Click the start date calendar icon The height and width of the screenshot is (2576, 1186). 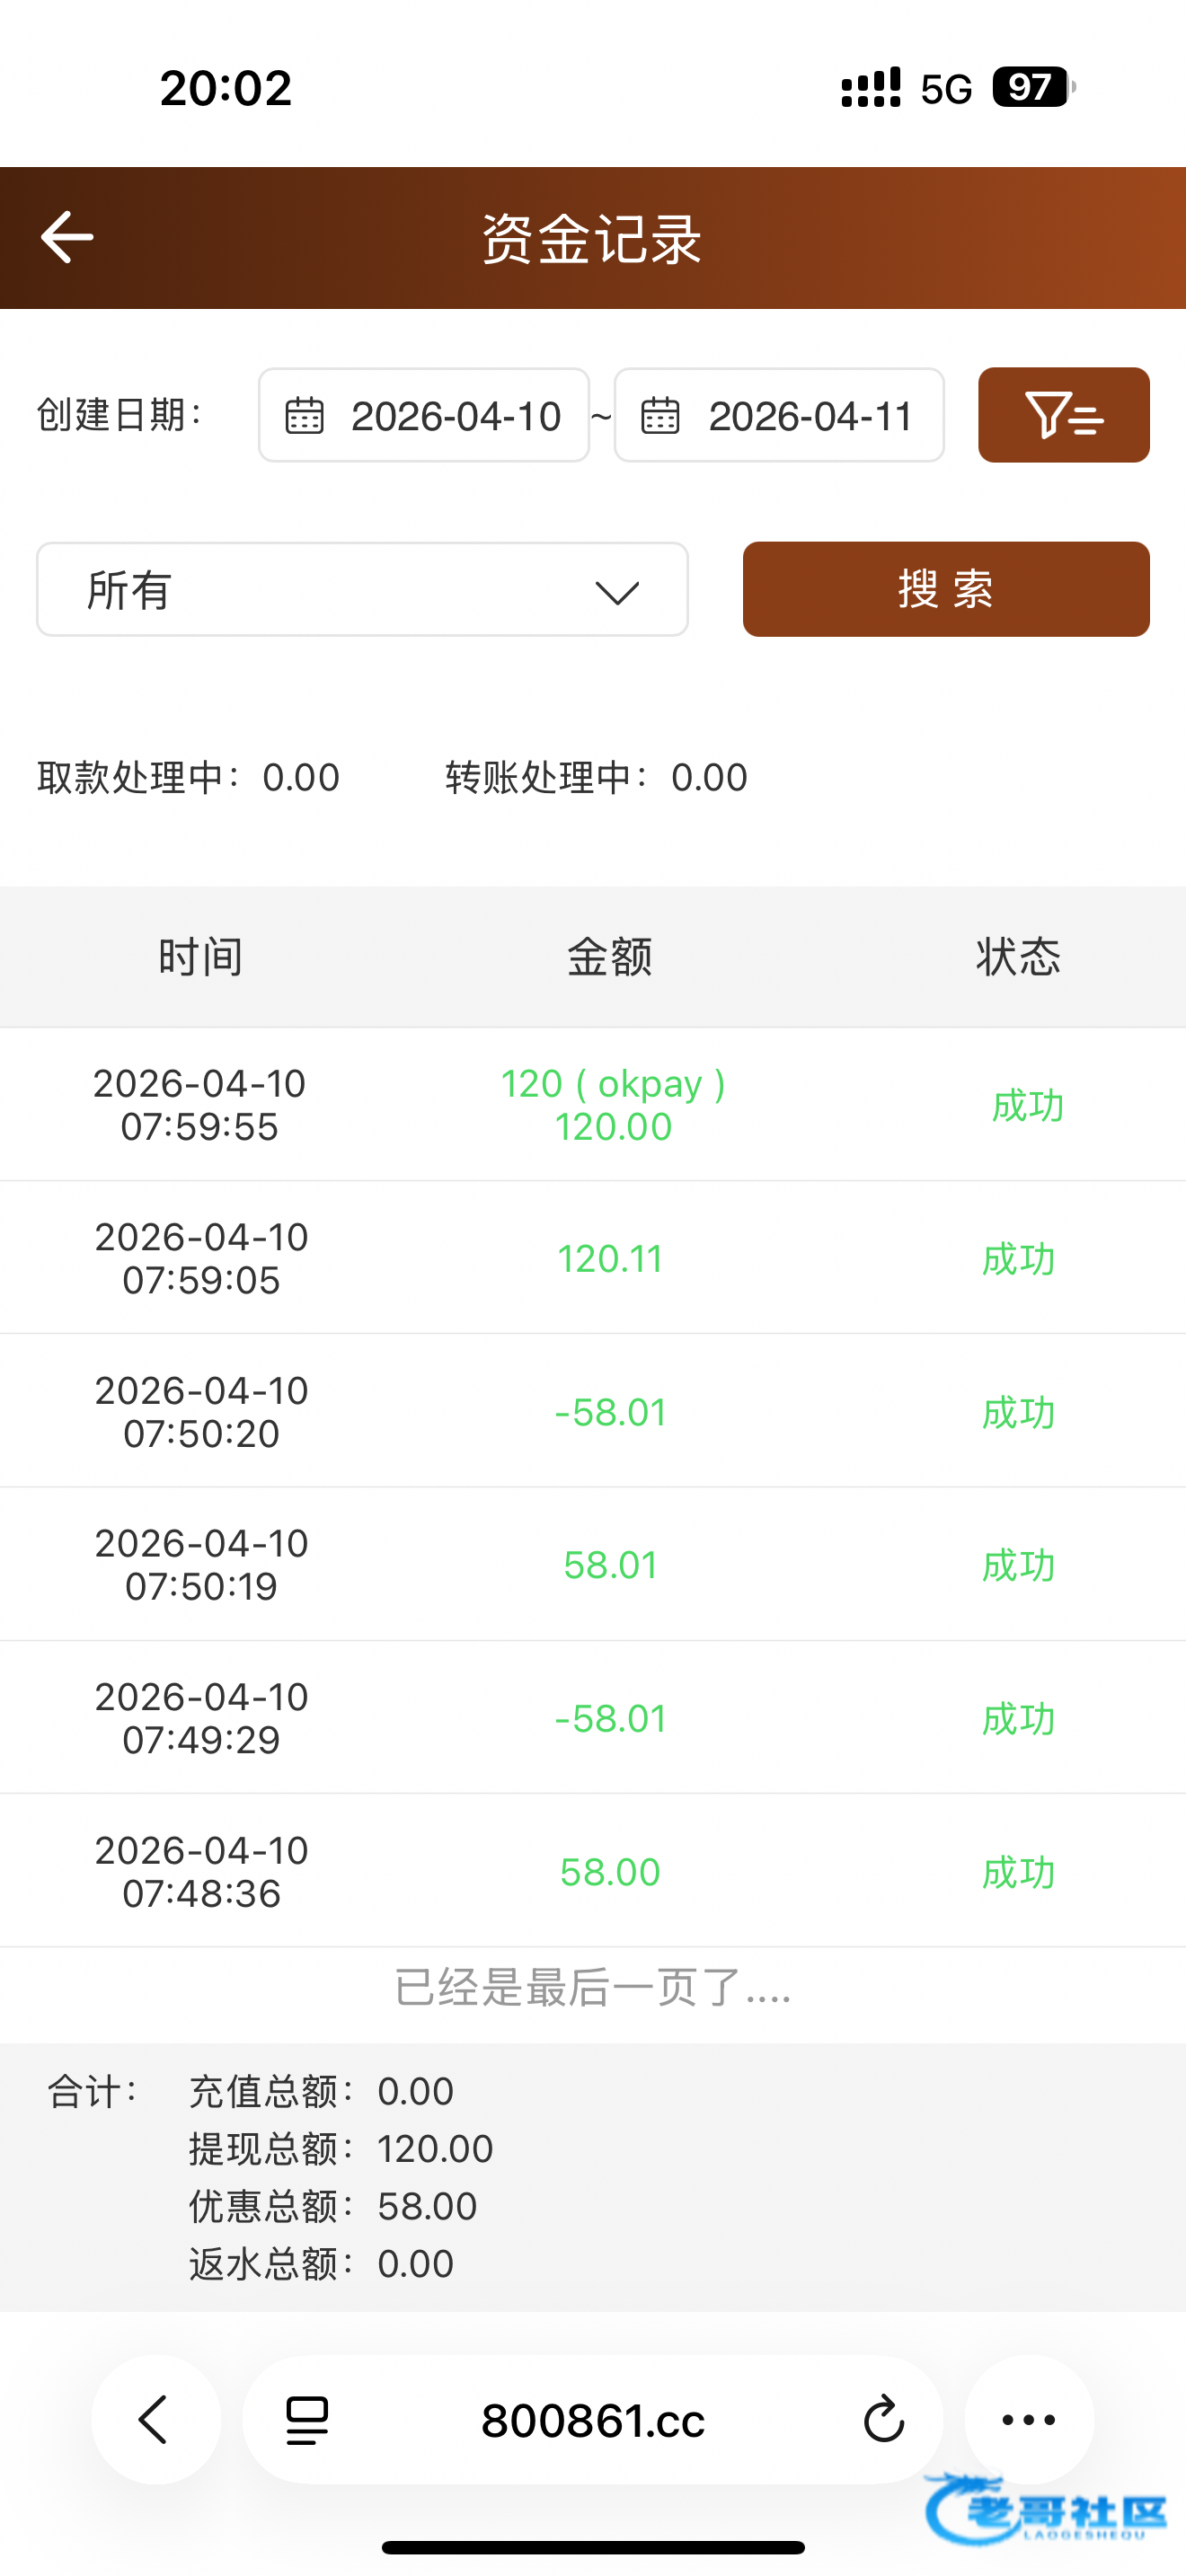point(305,415)
